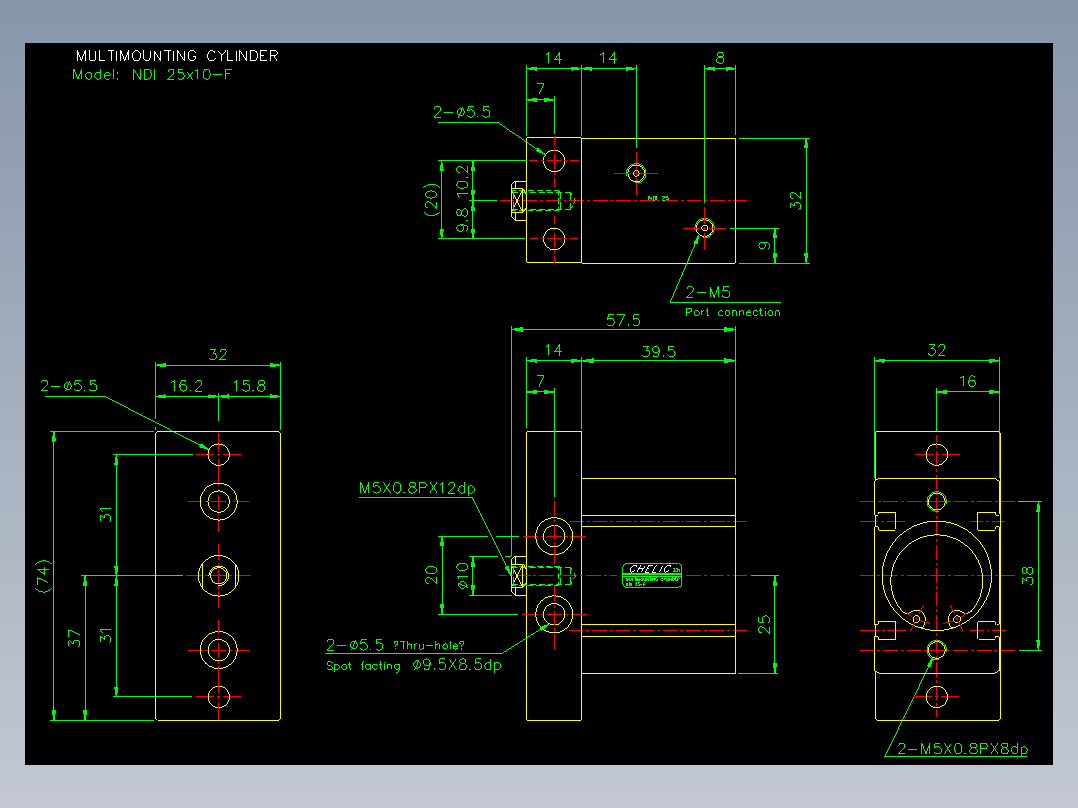Select the '2-ø5.5 ?Thru-hole?' callout
Screen dimensions: 1078x808
[x=395, y=645]
